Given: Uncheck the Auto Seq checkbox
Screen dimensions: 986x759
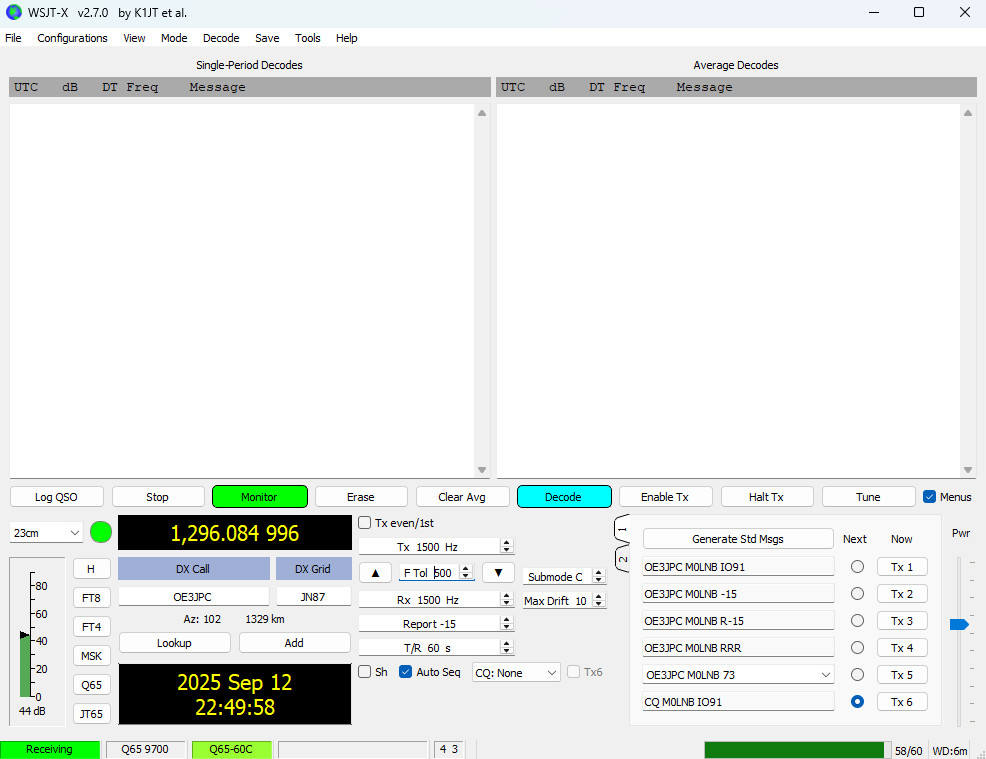Looking at the screenshot, I should coord(406,673).
